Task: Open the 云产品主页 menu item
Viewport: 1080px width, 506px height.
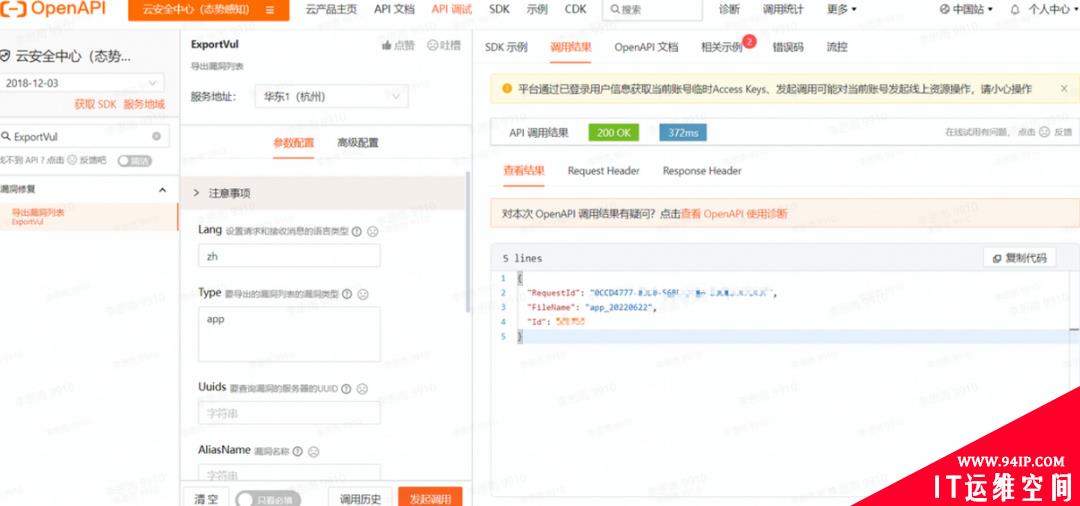Action: click(x=331, y=10)
